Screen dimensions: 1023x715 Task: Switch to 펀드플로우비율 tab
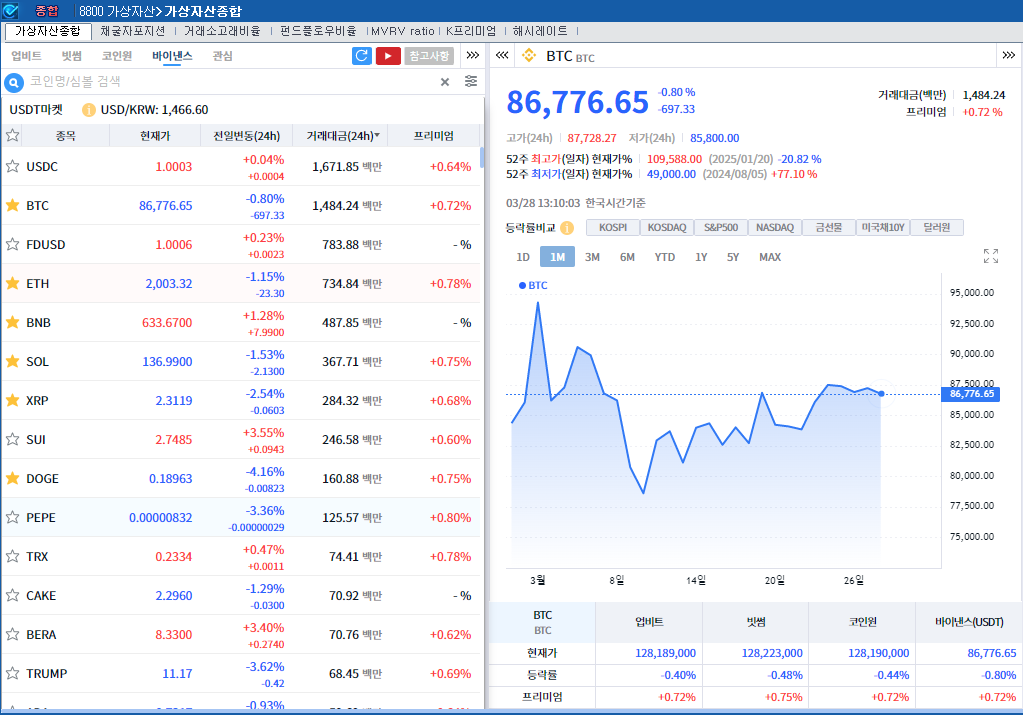coord(318,31)
